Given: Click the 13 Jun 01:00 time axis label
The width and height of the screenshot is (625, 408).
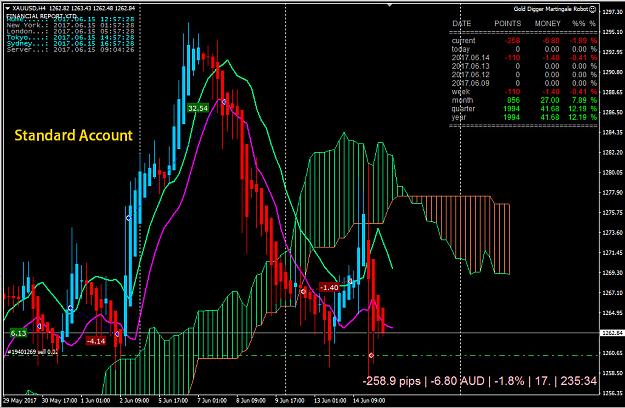Looking at the screenshot, I should click(330, 400).
